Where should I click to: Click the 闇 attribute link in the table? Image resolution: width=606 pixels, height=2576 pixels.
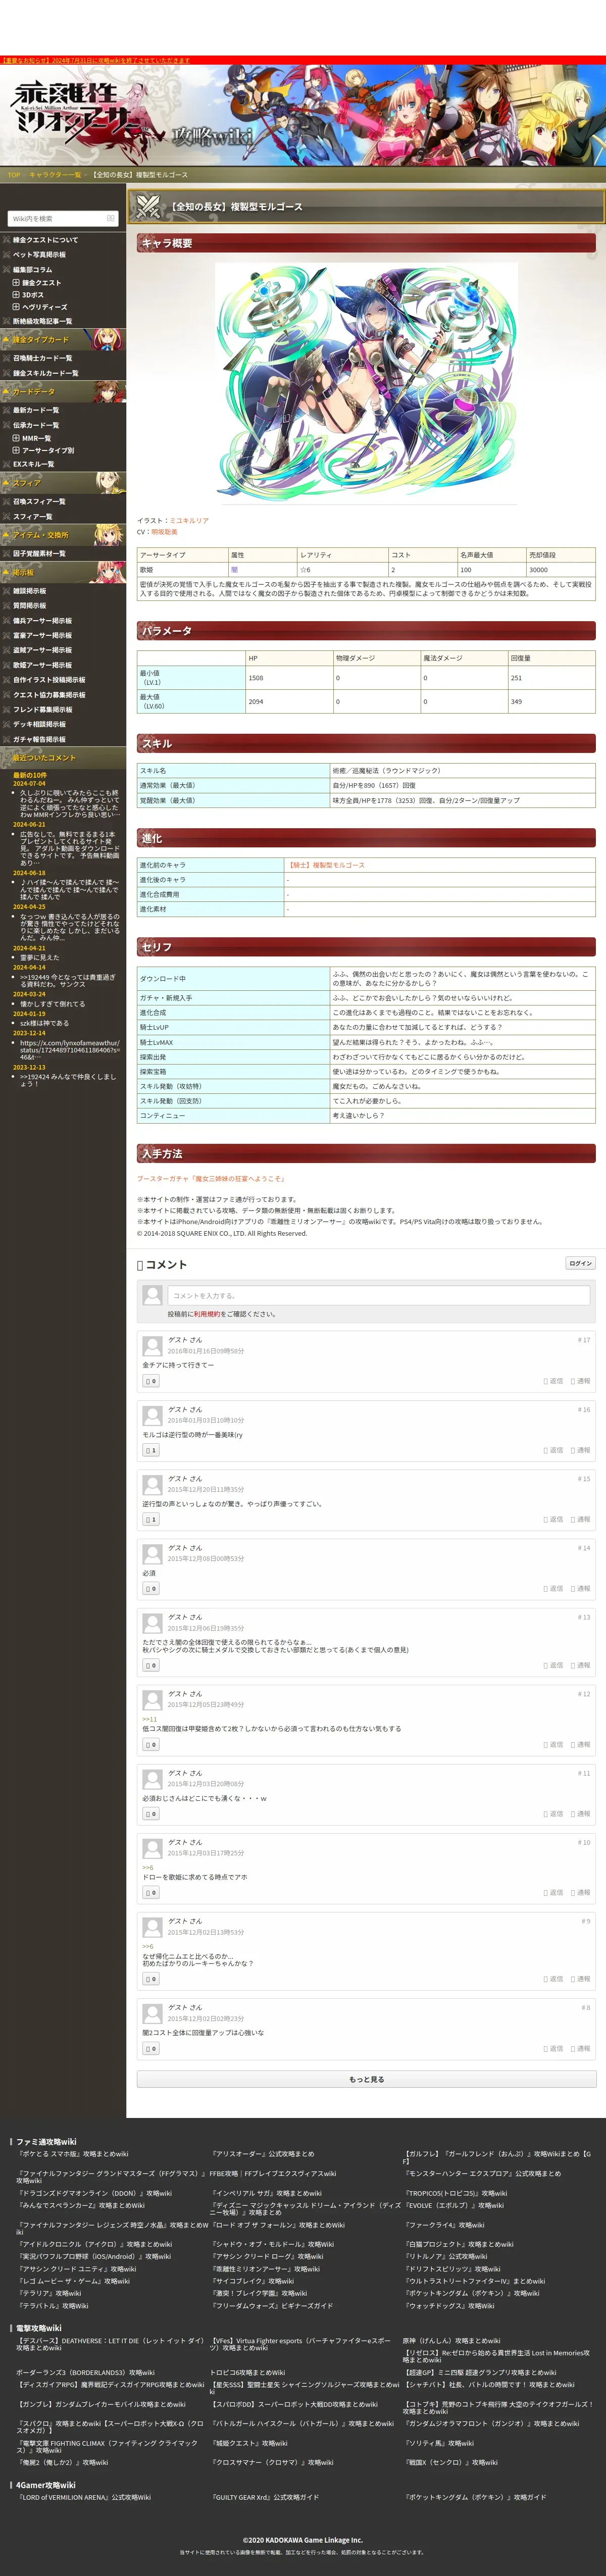click(234, 570)
